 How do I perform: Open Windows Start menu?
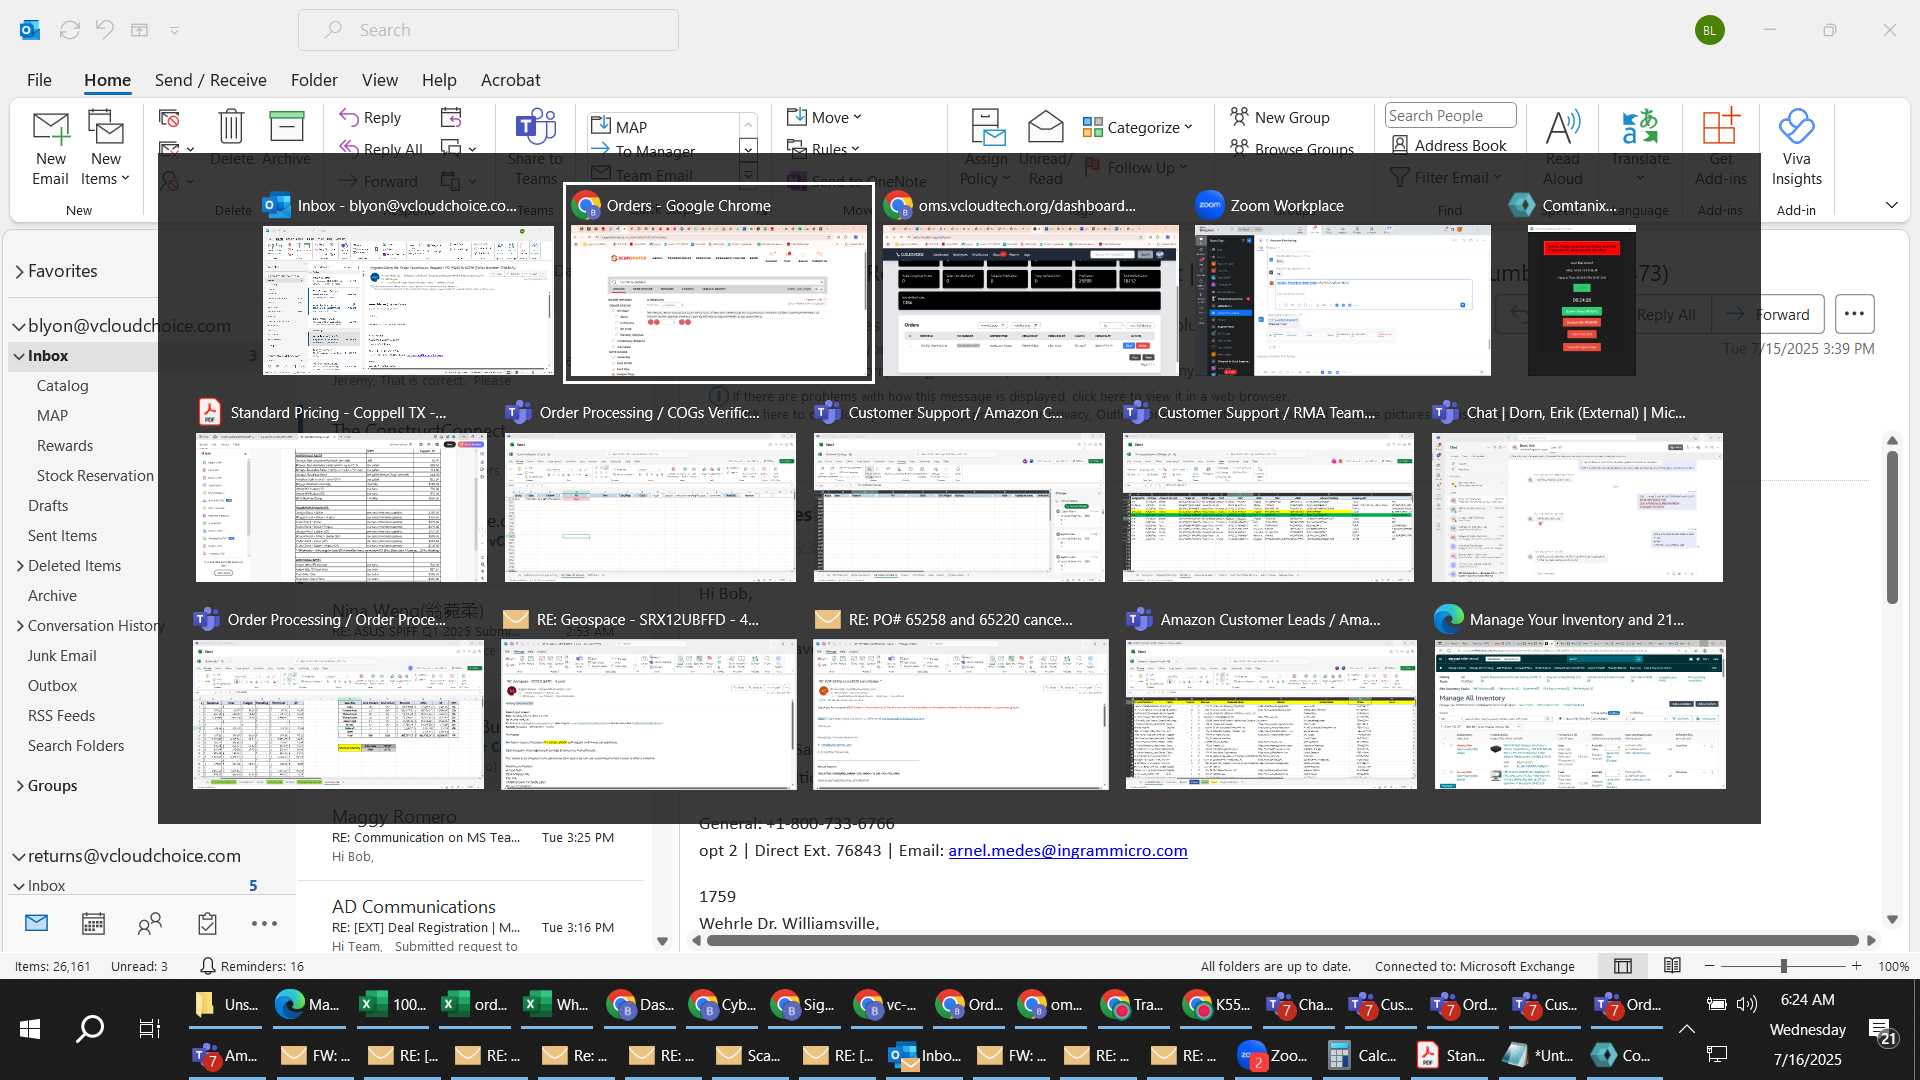[x=30, y=1028]
